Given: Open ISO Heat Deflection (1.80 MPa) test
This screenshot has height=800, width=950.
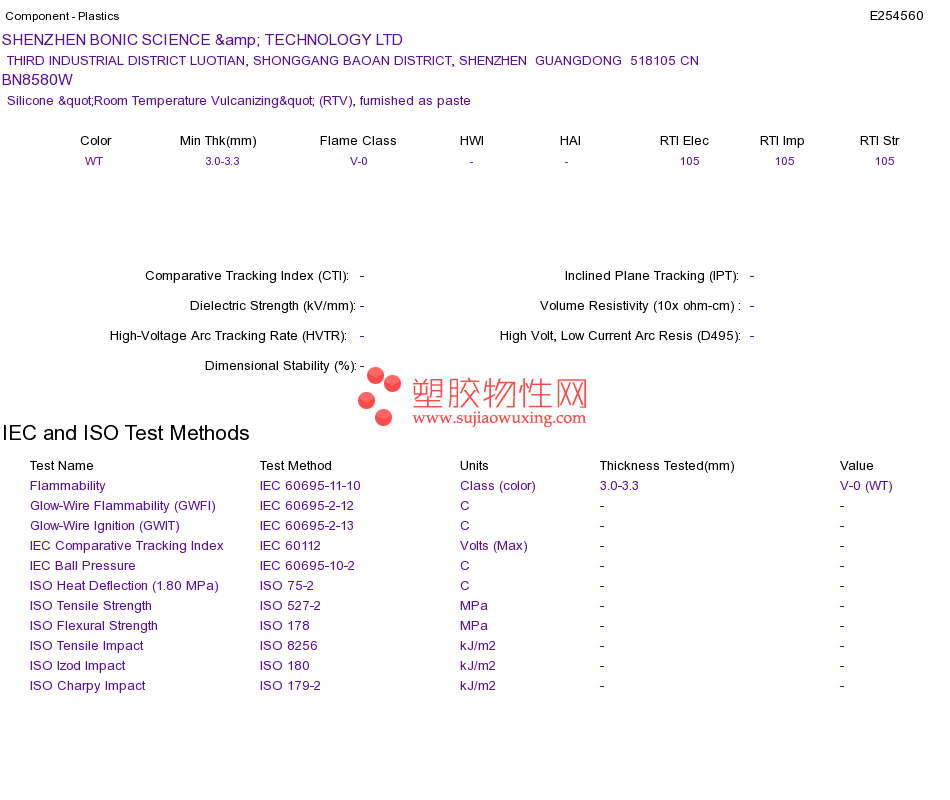Looking at the screenshot, I should [x=124, y=586].
